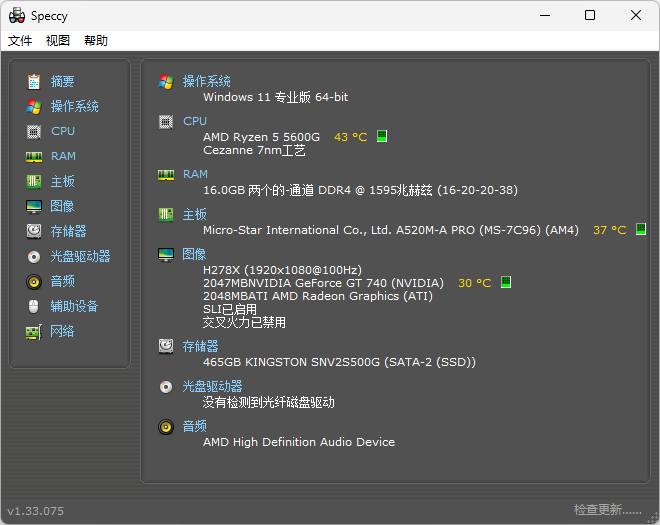The width and height of the screenshot is (660, 525).
Task: Click the CPU chip icon in summary panel
Action: [166, 122]
